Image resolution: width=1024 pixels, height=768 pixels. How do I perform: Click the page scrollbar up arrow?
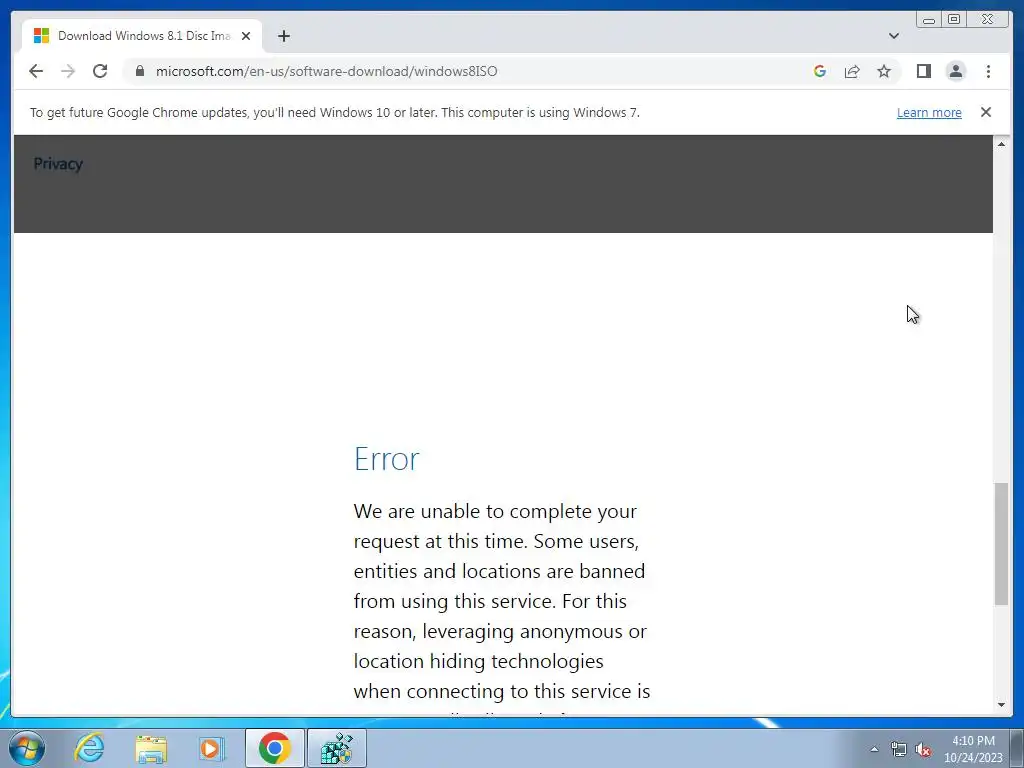pos(1001,144)
